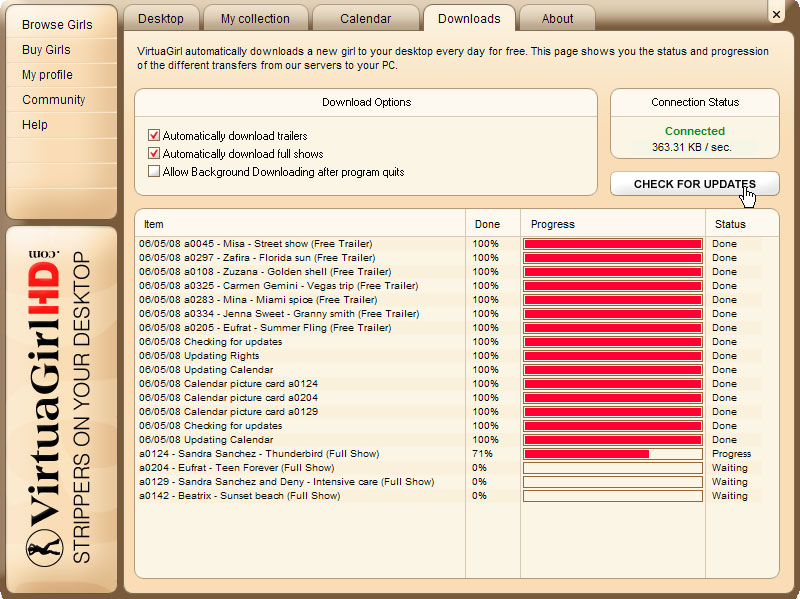Click the 100% value in the Zafira row
This screenshot has width=800, height=599.
tap(485, 258)
